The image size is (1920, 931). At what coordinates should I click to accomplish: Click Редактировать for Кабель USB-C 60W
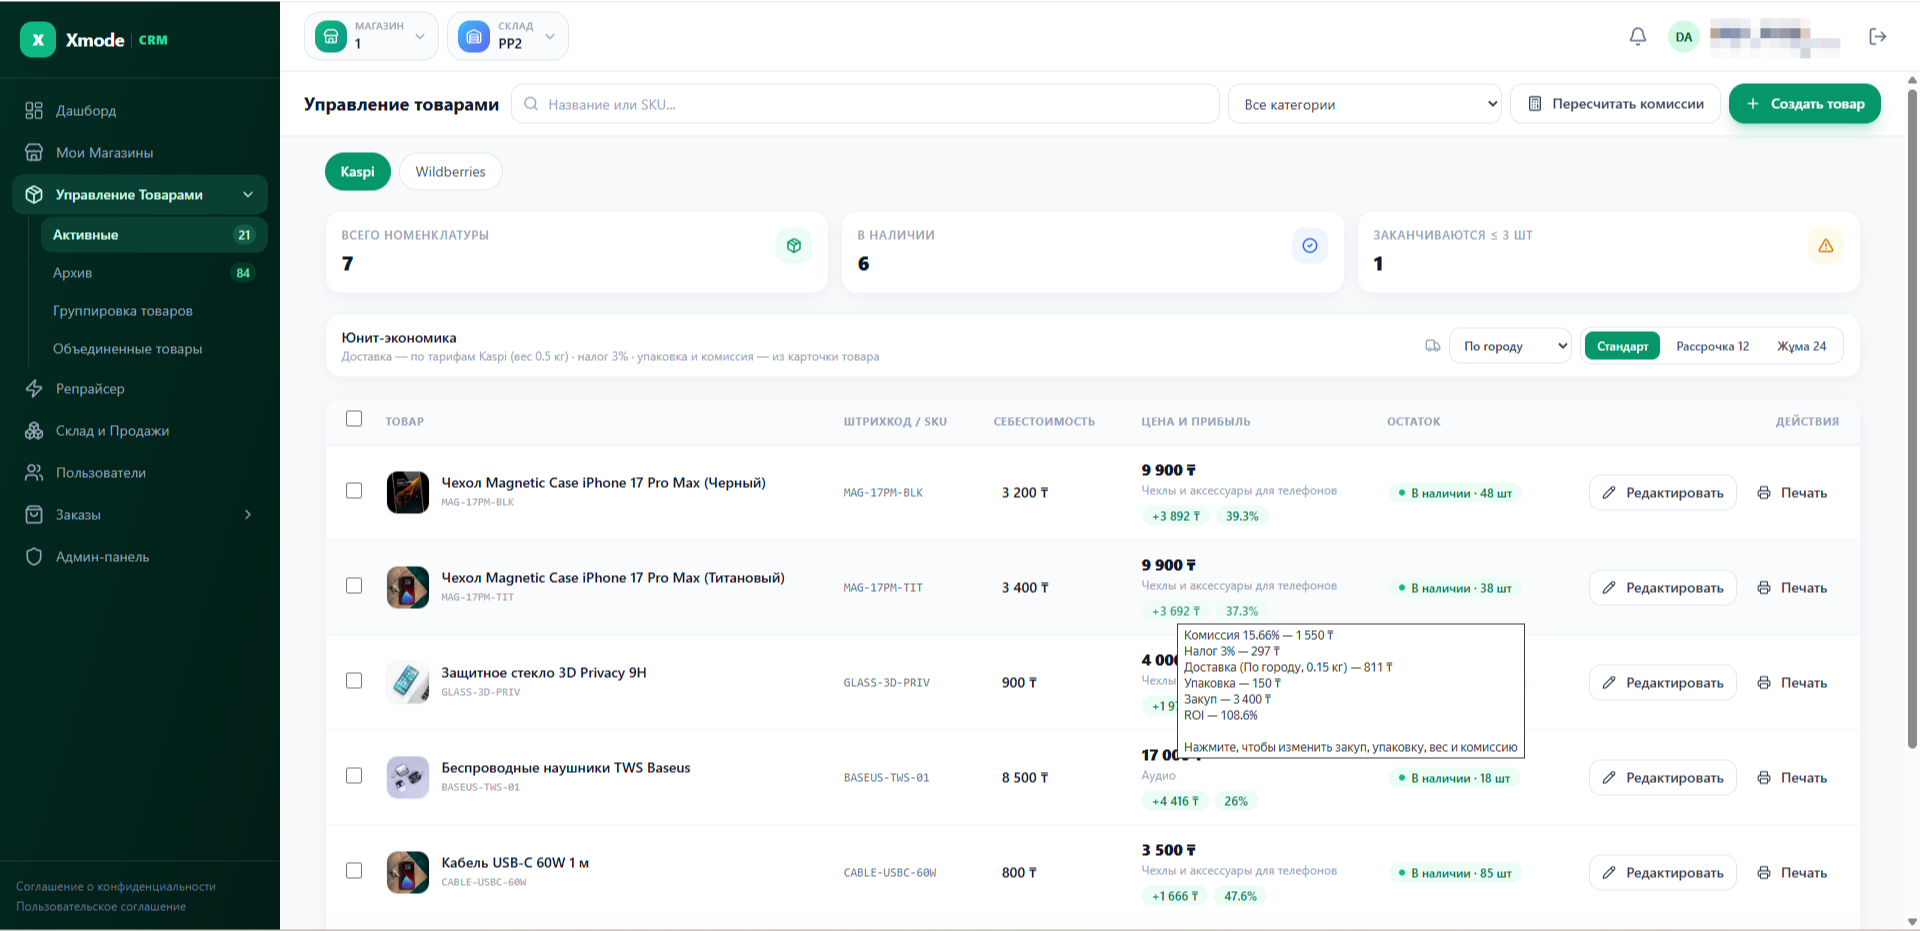coord(1663,873)
